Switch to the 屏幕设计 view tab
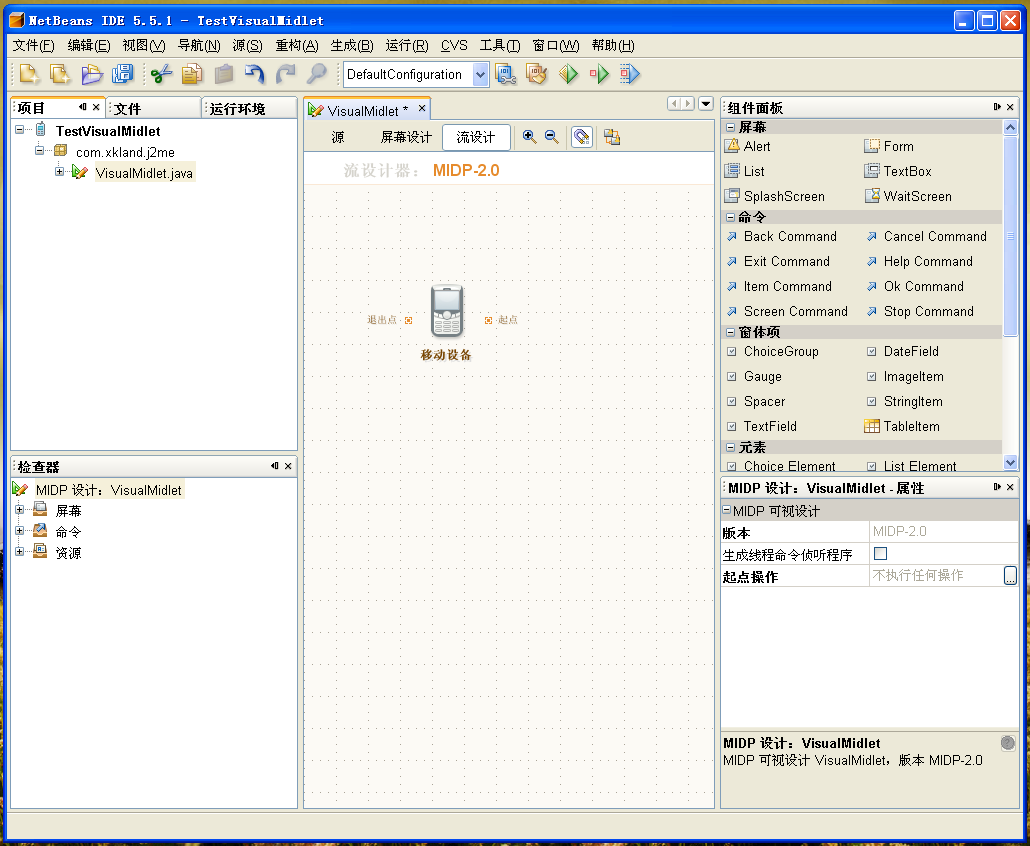This screenshot has width=1030, height=846. [406, 137]
